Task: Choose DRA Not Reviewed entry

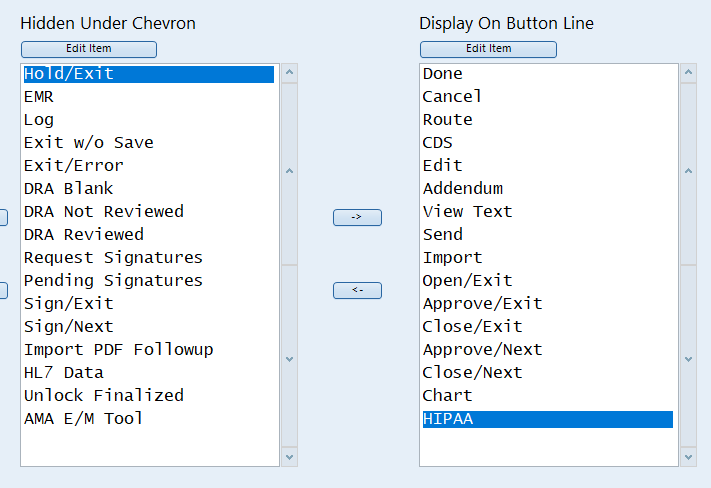Action: coord(103,212)
